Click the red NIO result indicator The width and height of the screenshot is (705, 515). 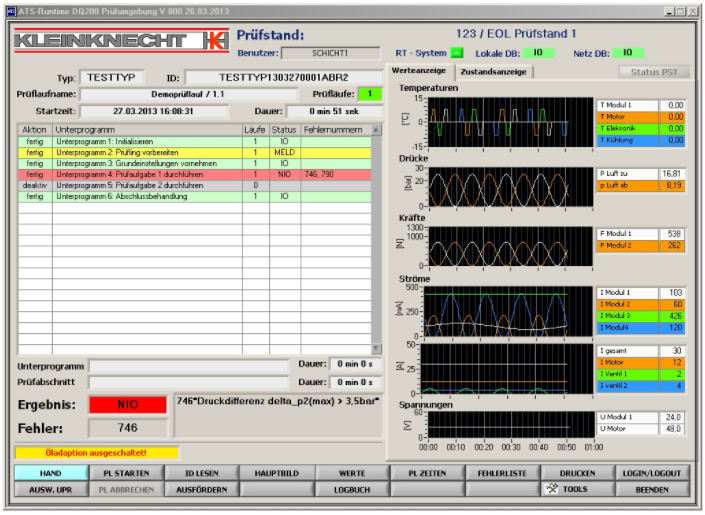pyautogui.click(x=128, y=404)
